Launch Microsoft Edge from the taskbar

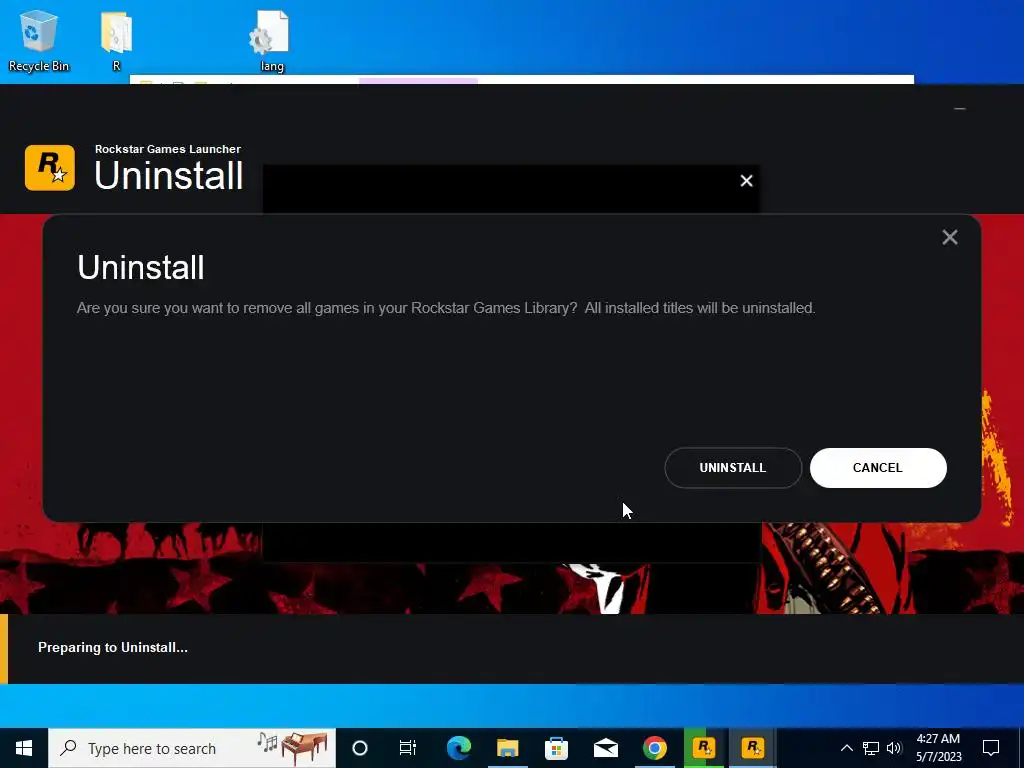click(x=458, y=748)
